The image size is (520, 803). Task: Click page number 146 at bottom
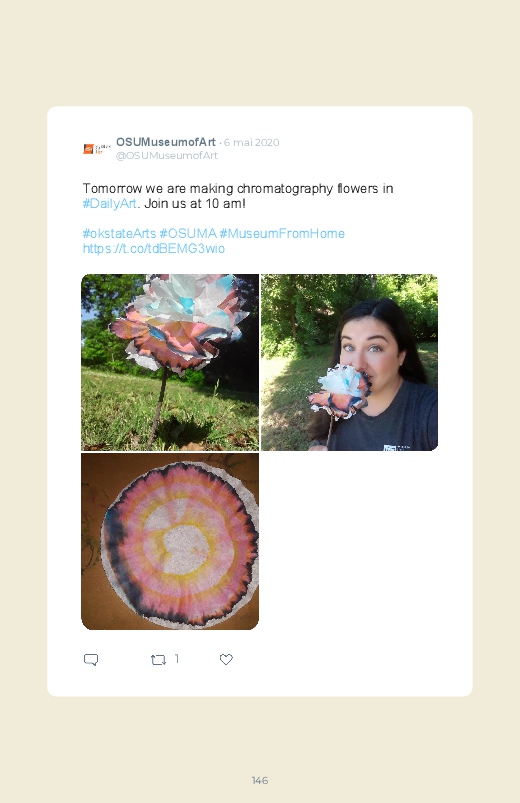(x=260, y=780)
